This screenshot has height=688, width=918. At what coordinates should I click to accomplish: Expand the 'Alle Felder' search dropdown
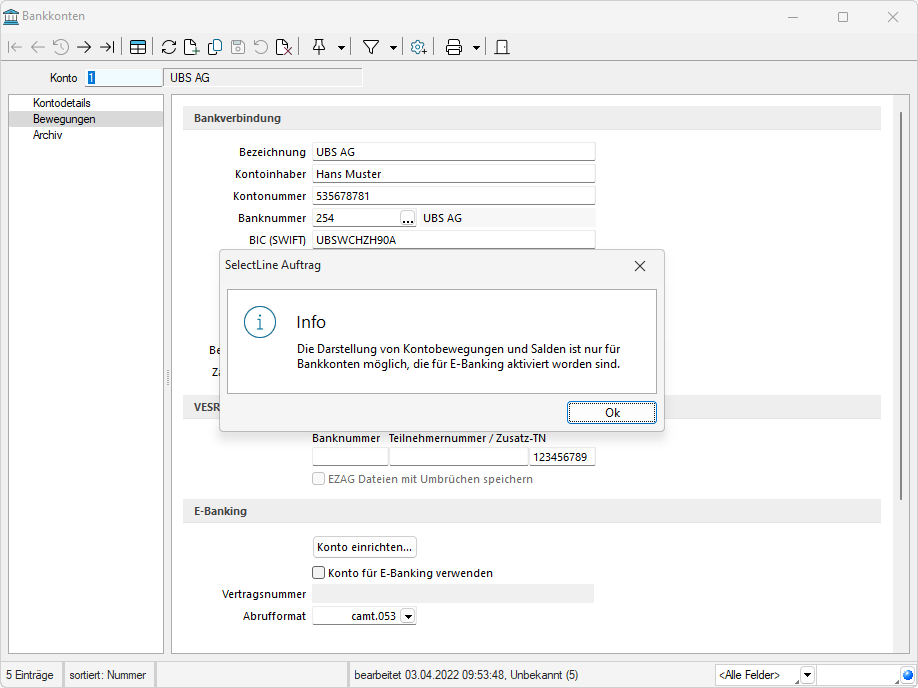(807, 675)
